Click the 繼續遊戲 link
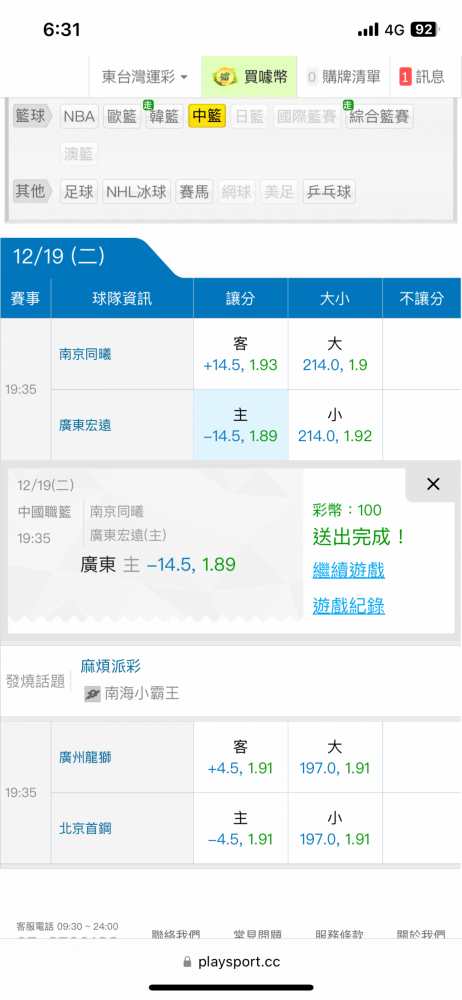462x1000 pixels. click(x=348, y=570)
